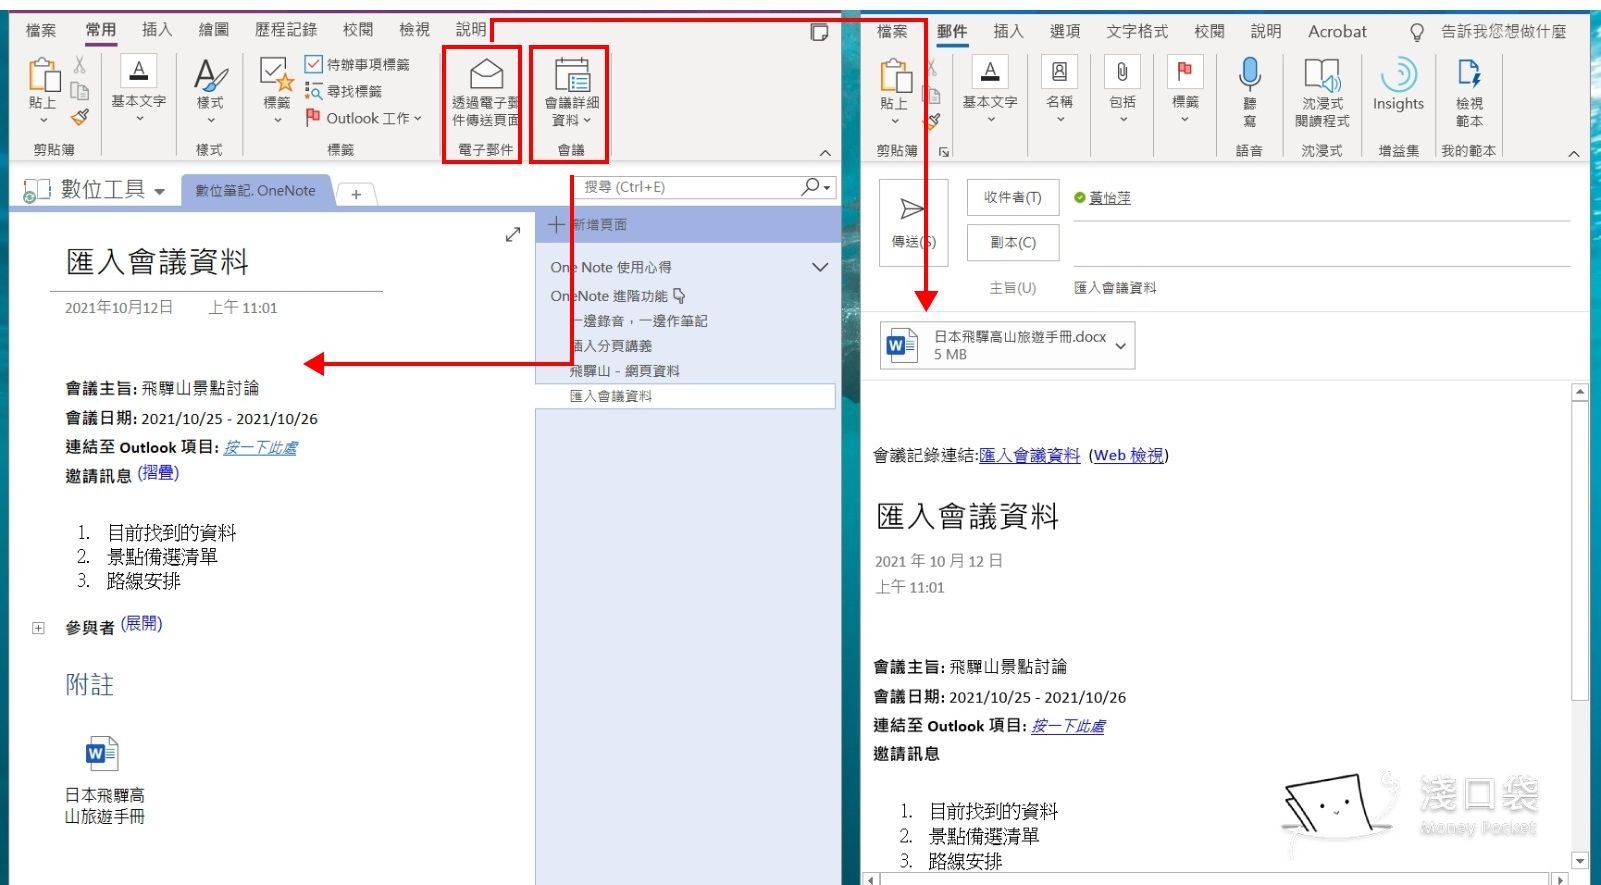Click 數位工具 notebook icon
Screen dimensions: 1601x885
point(37,190)
